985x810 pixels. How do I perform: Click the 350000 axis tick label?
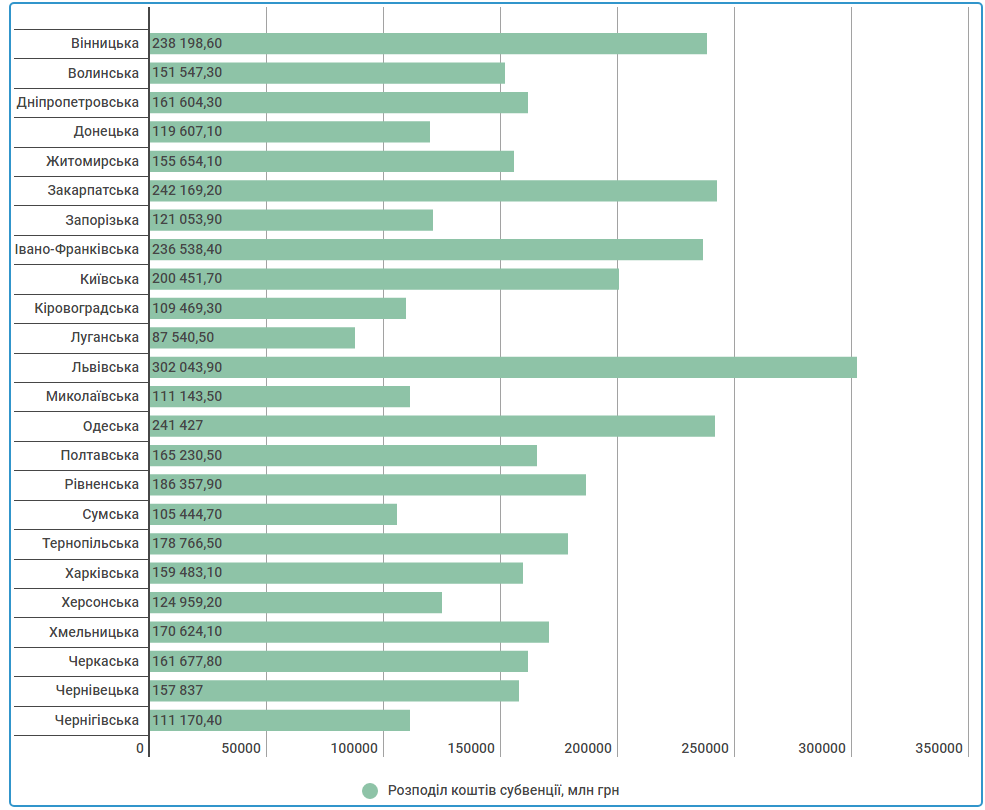click(x=940, y=749)
